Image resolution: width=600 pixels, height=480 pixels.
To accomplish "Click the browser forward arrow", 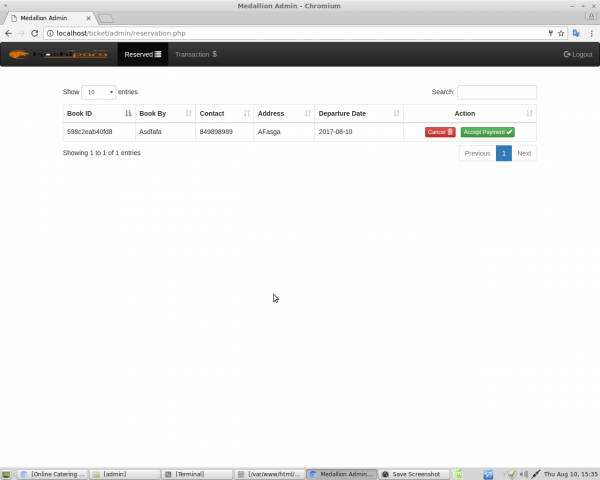I will coord(21,33).
